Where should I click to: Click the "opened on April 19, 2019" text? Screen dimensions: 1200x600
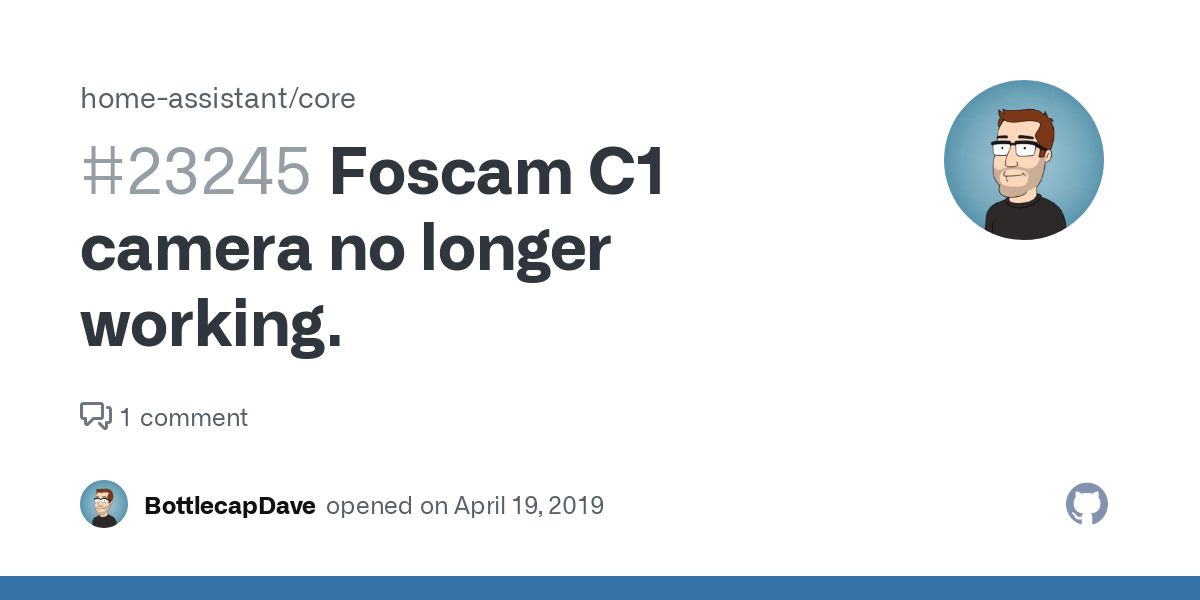click(x=465, y=505)
